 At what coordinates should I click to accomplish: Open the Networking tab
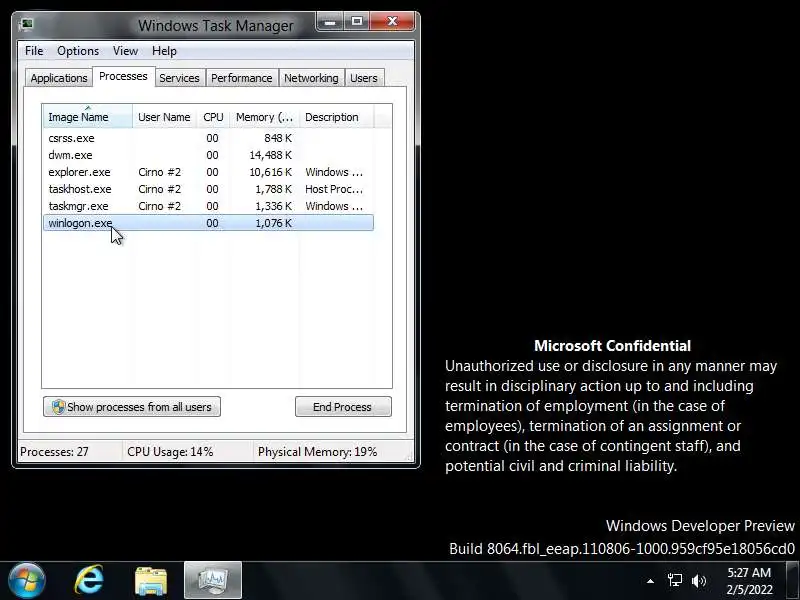pyautogui.click(x=311, y=78)
